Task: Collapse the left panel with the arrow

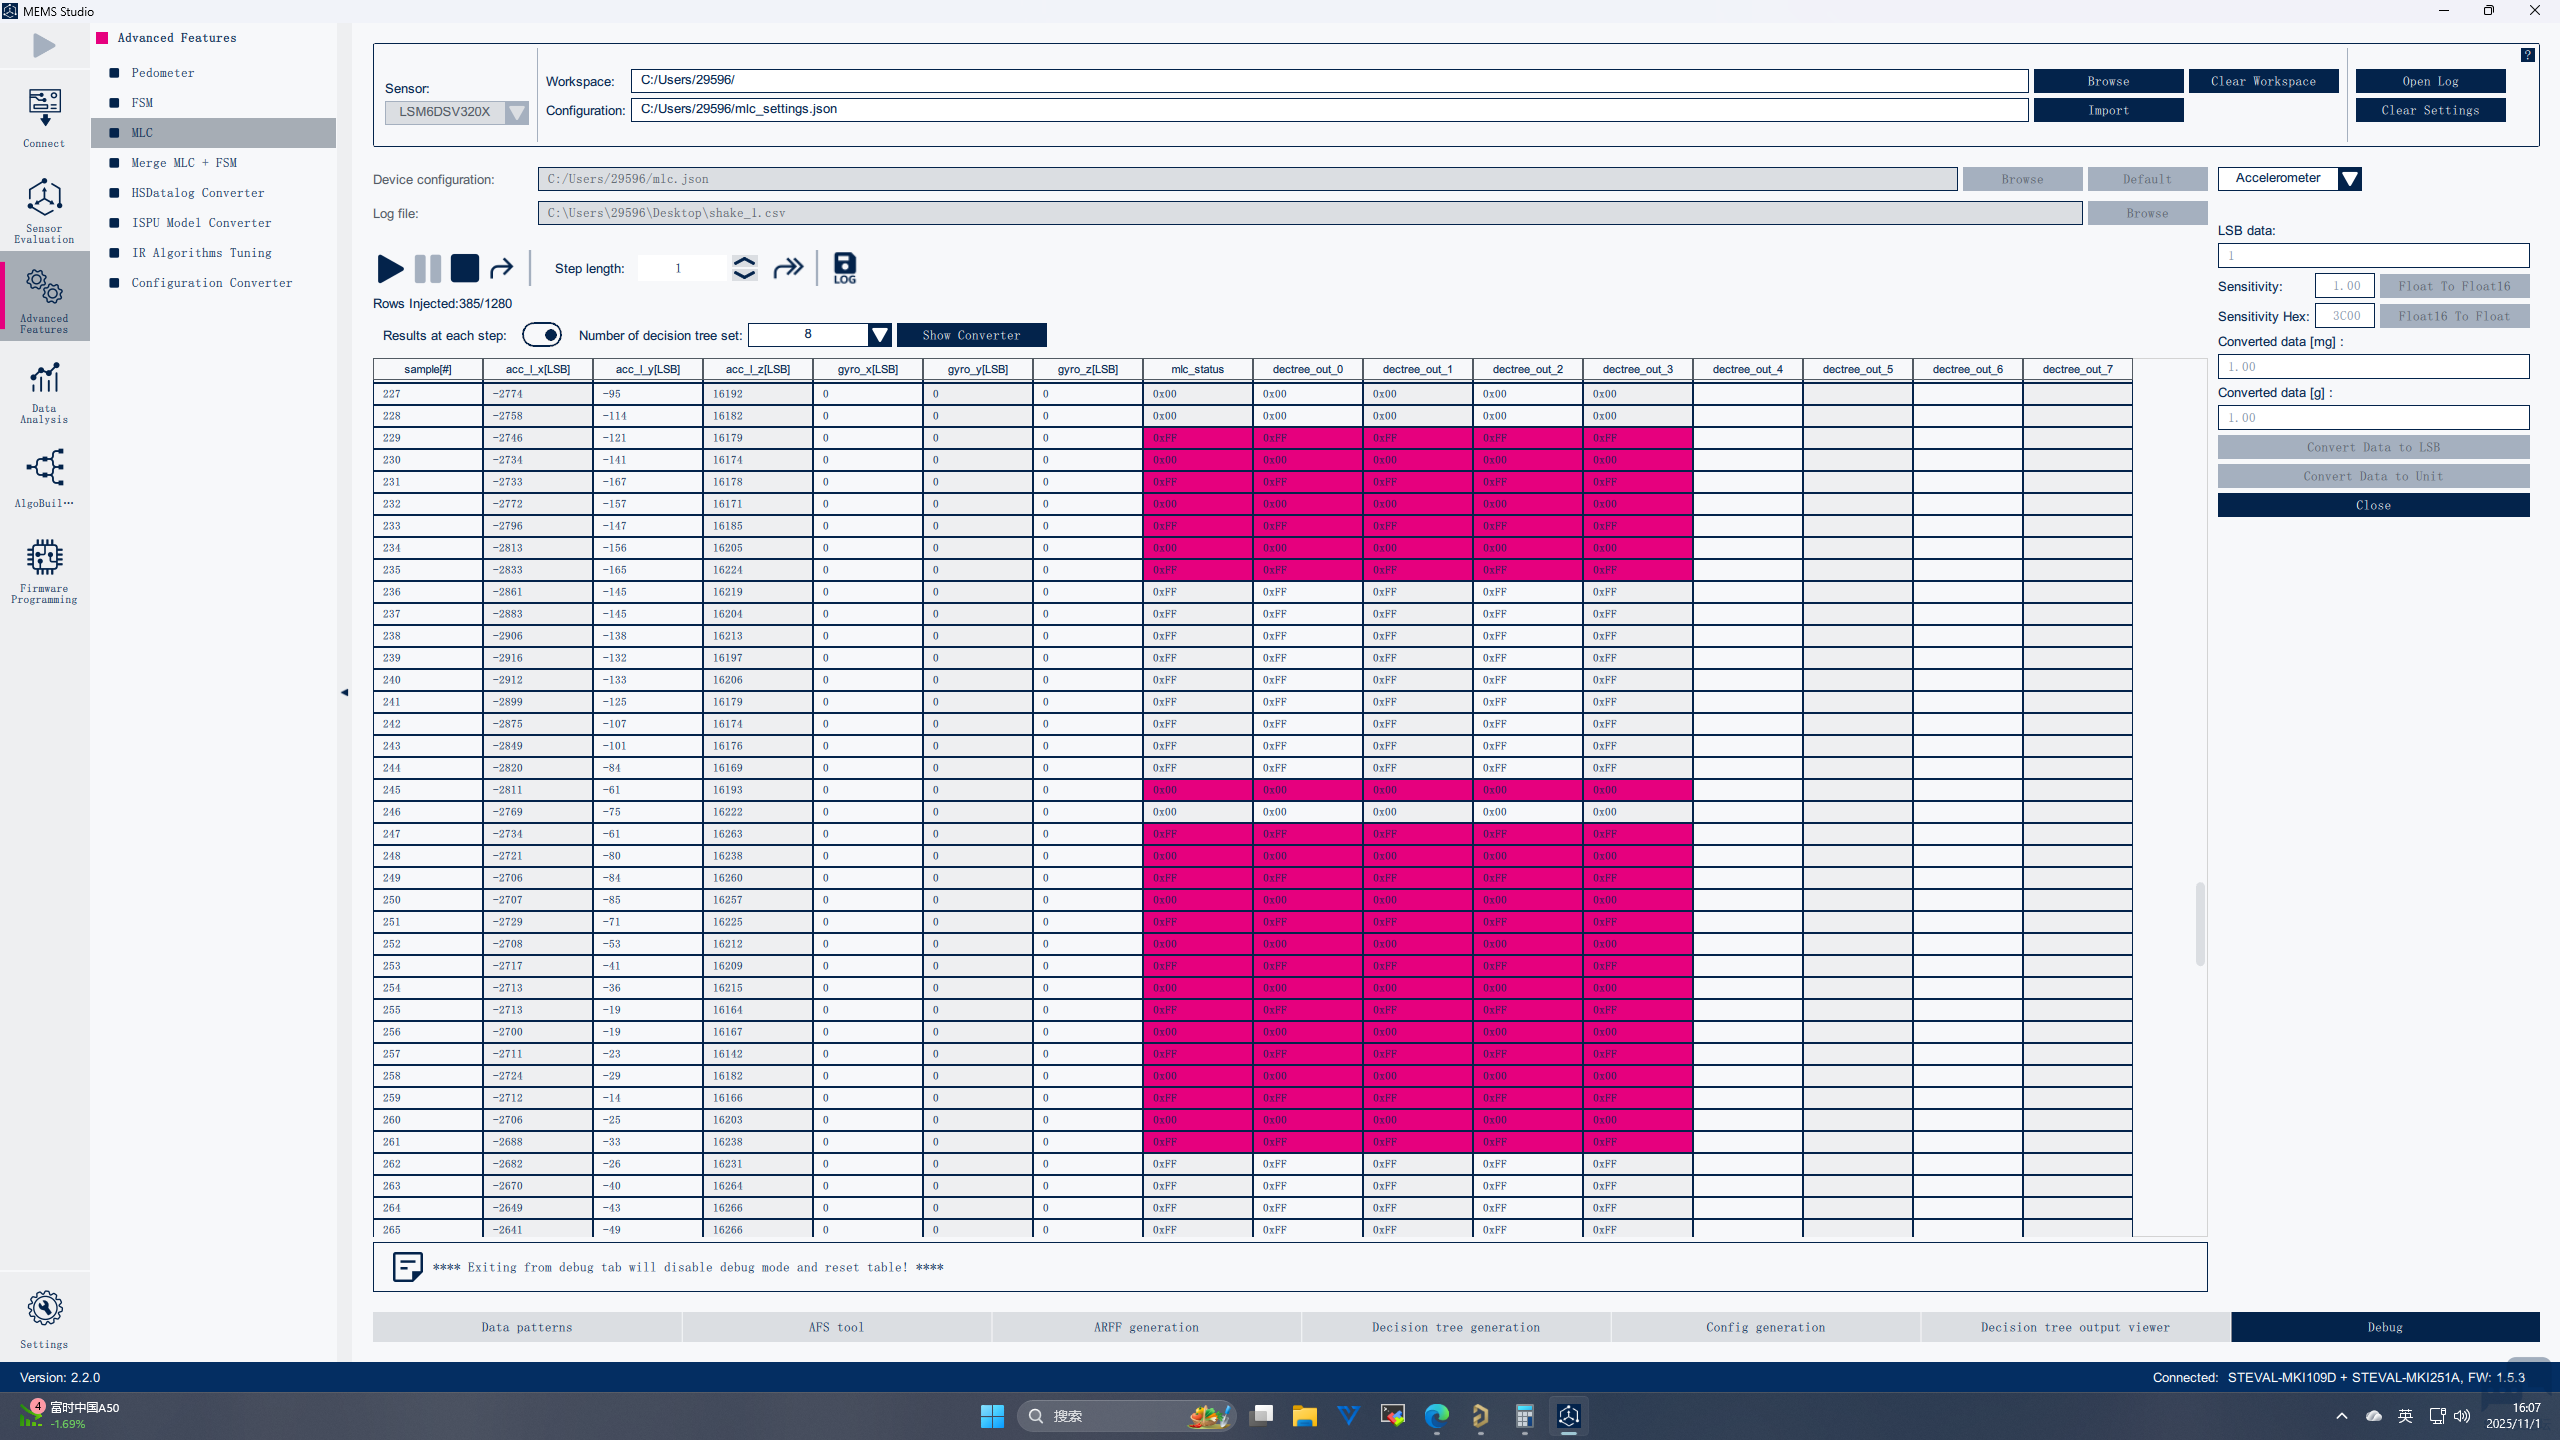Action: click(x=345, y=692)
